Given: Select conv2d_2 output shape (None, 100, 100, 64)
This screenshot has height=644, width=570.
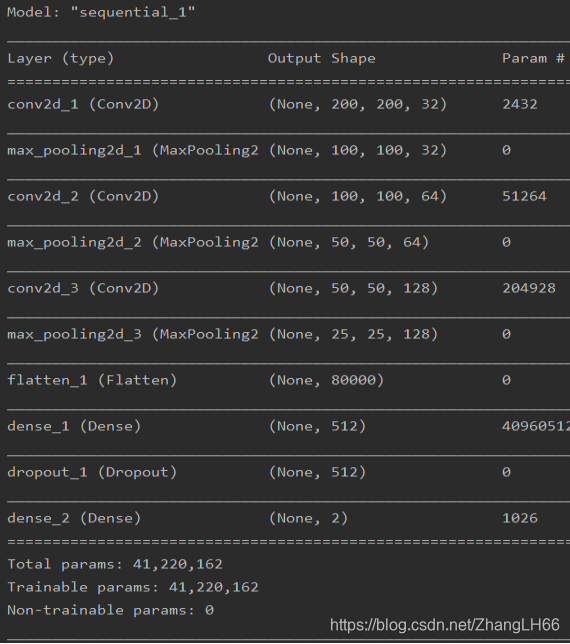Looking at the screenshot, I should [x=358, y=196].
